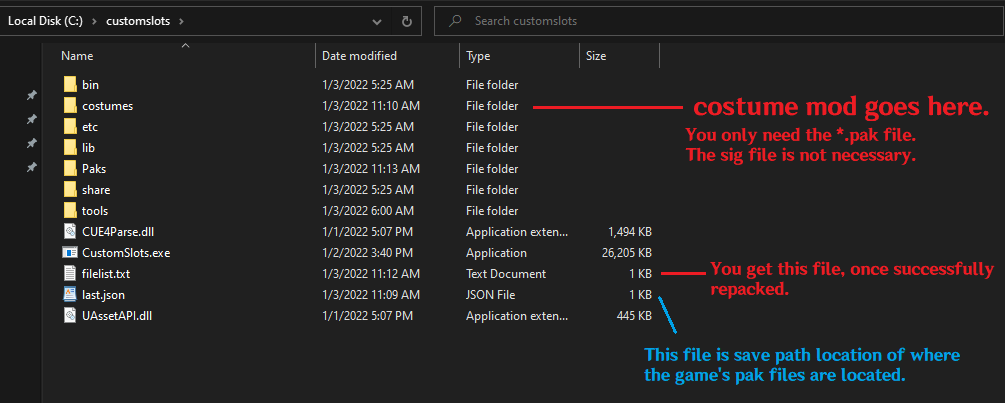Viewport: 1005px width, 403px height.
Task: Select the filelist.txt file name
Action: pyautogui.click(x=106, y=274)
